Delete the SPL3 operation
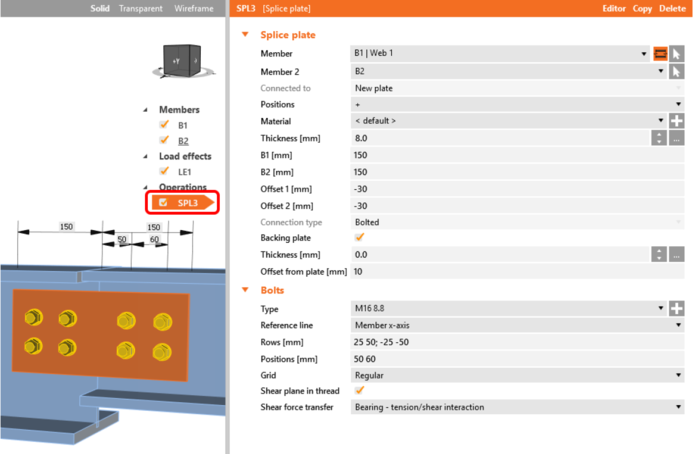Viewport: 700px width, 454px height. point(672,8)
